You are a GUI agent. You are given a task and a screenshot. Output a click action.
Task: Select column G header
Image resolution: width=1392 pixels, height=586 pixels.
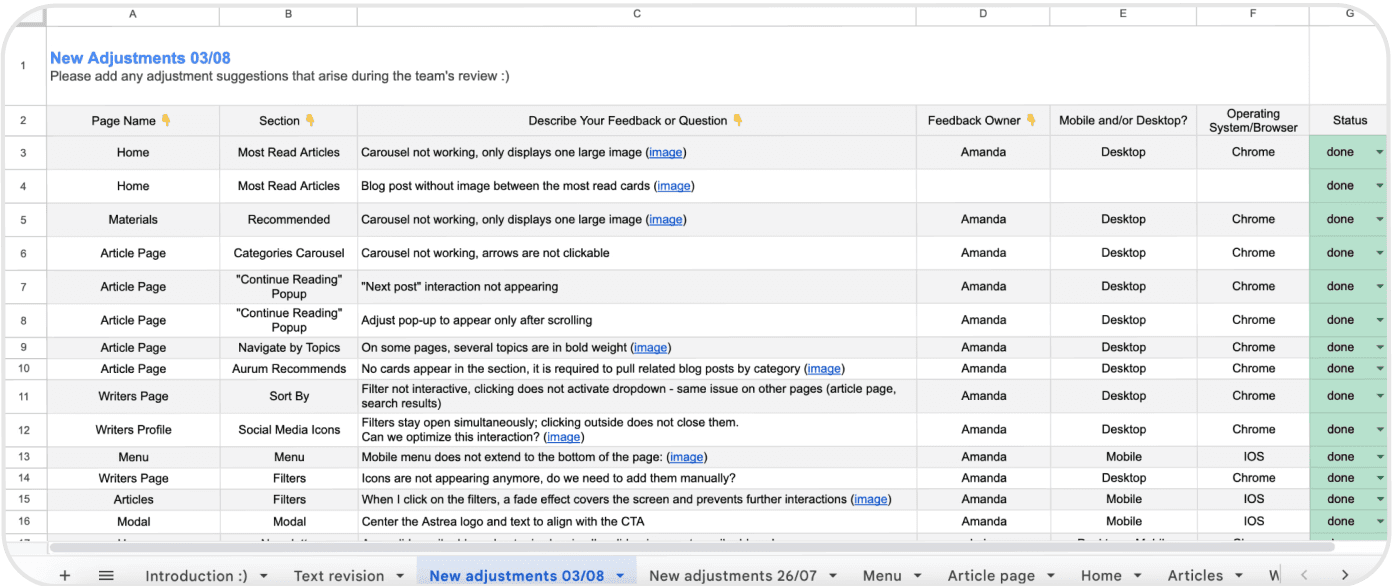[1350, 14]
